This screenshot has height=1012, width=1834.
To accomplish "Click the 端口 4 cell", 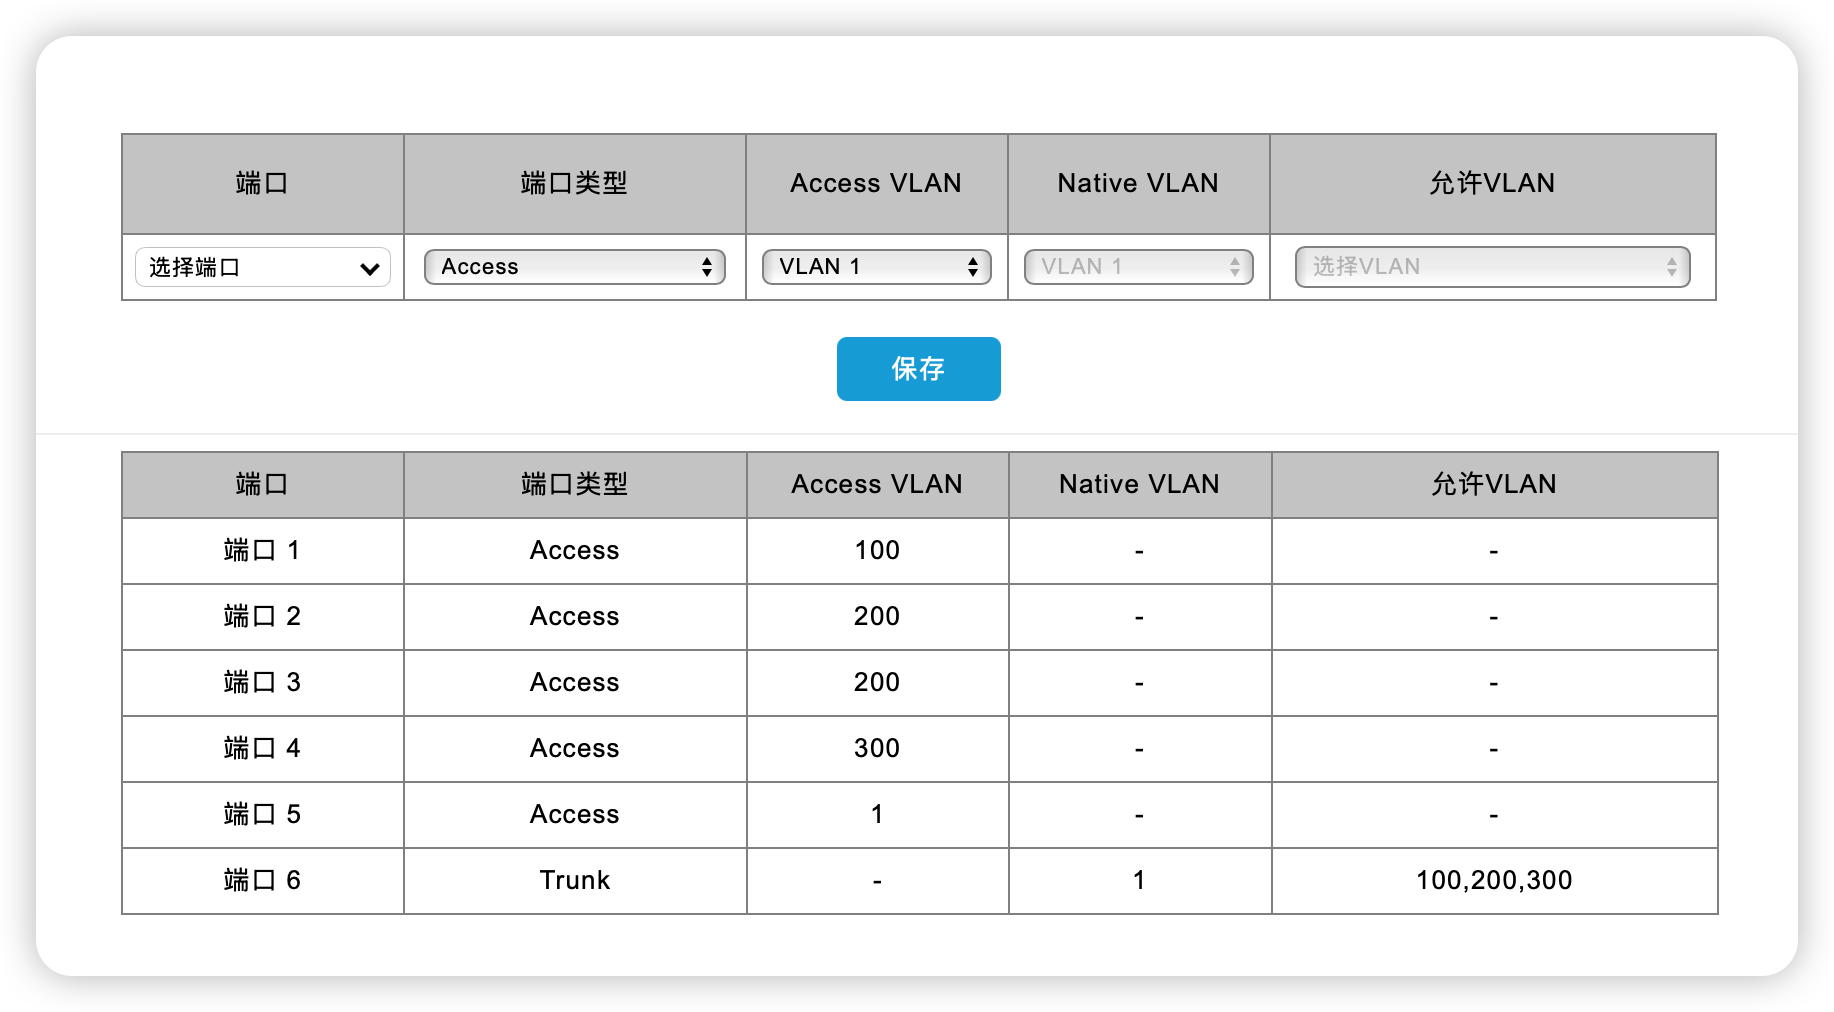I will click(262, 749).
